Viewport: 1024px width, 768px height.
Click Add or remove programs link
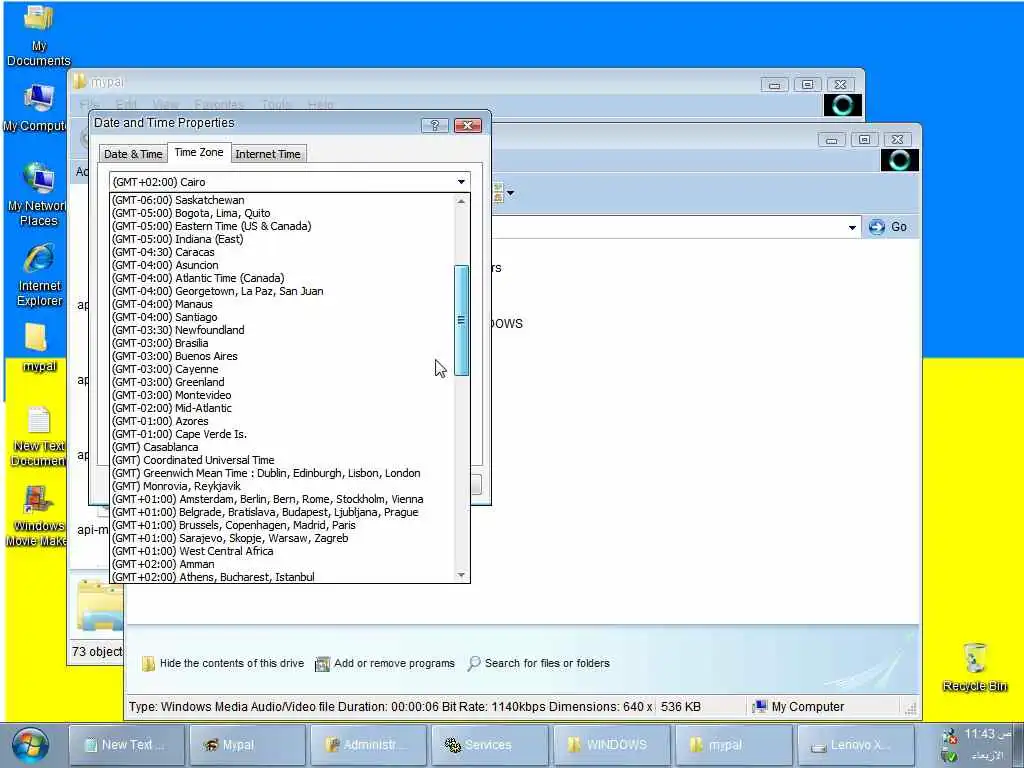click(x=394, y=664)
